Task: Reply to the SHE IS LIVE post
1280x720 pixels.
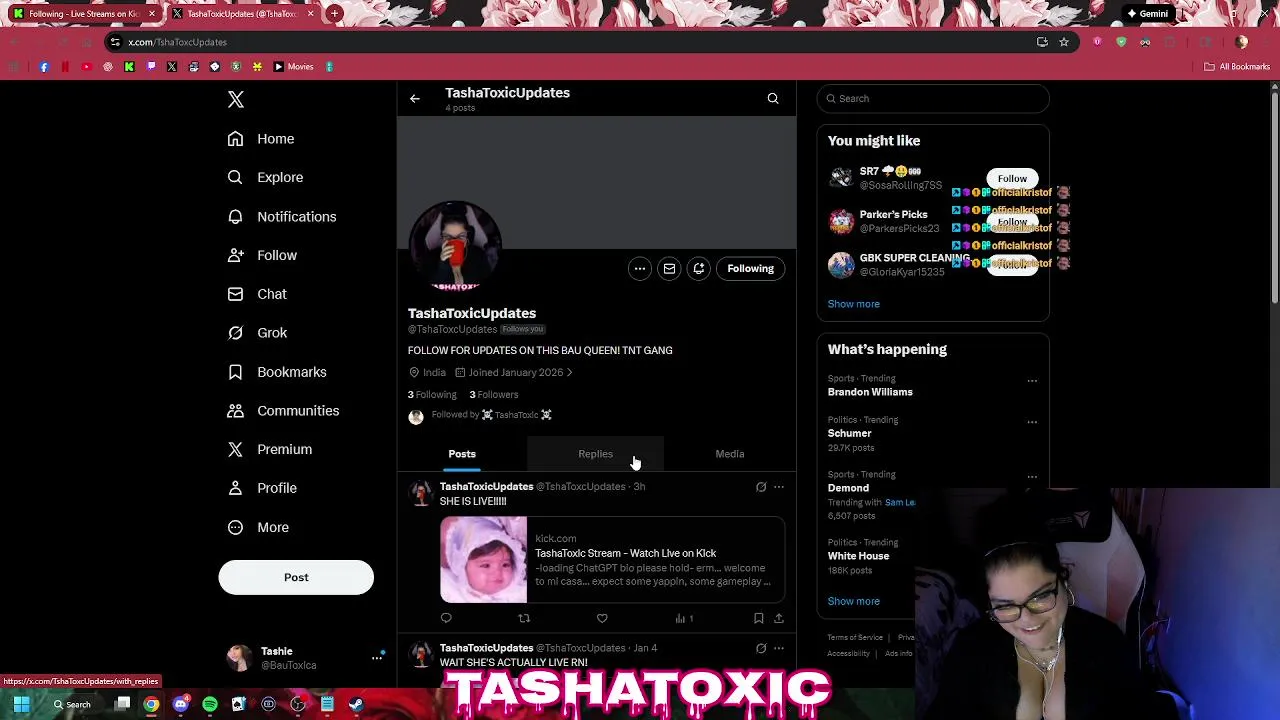Action: 446,618
